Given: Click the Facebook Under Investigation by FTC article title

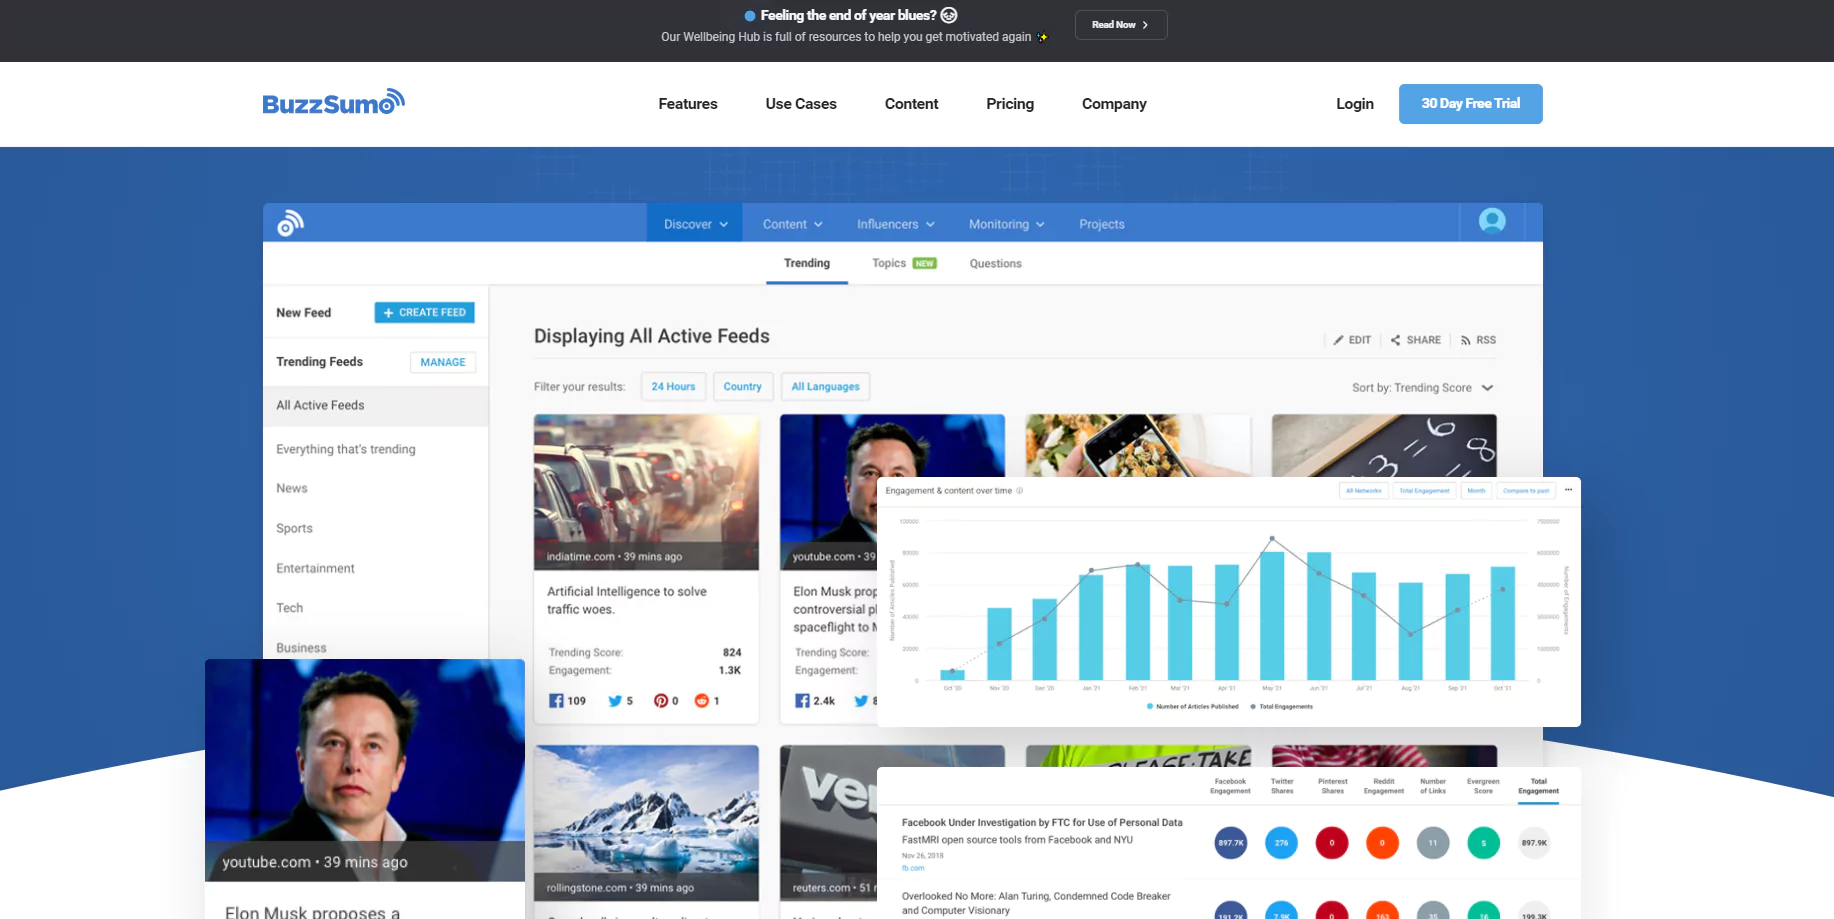Looking at the screenshot, I should pos(1042,823).
